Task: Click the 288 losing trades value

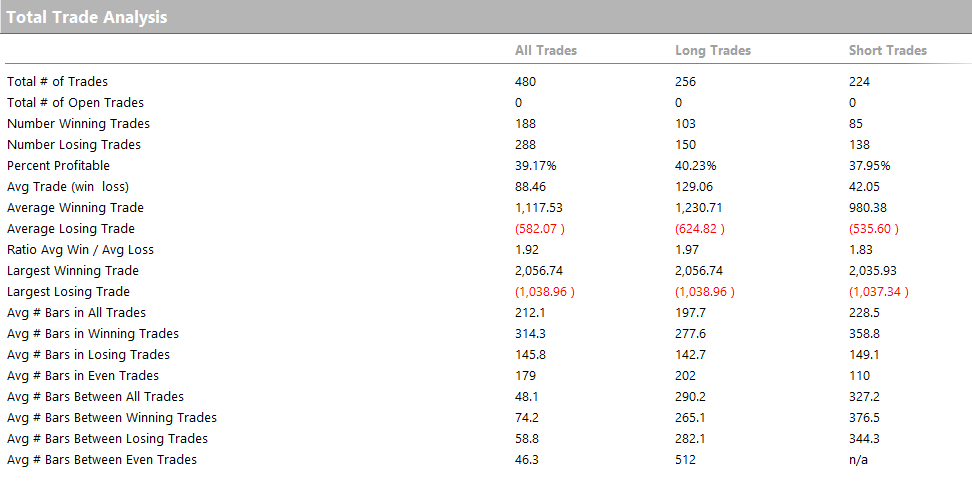Action: click(x=525, y=145)
